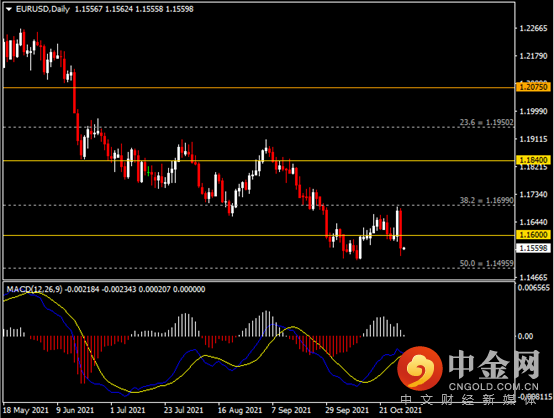Select the 23 Jul 2021 date marker
The height and width of the screenshot is (418, 554).
click(x=183, y=410)
